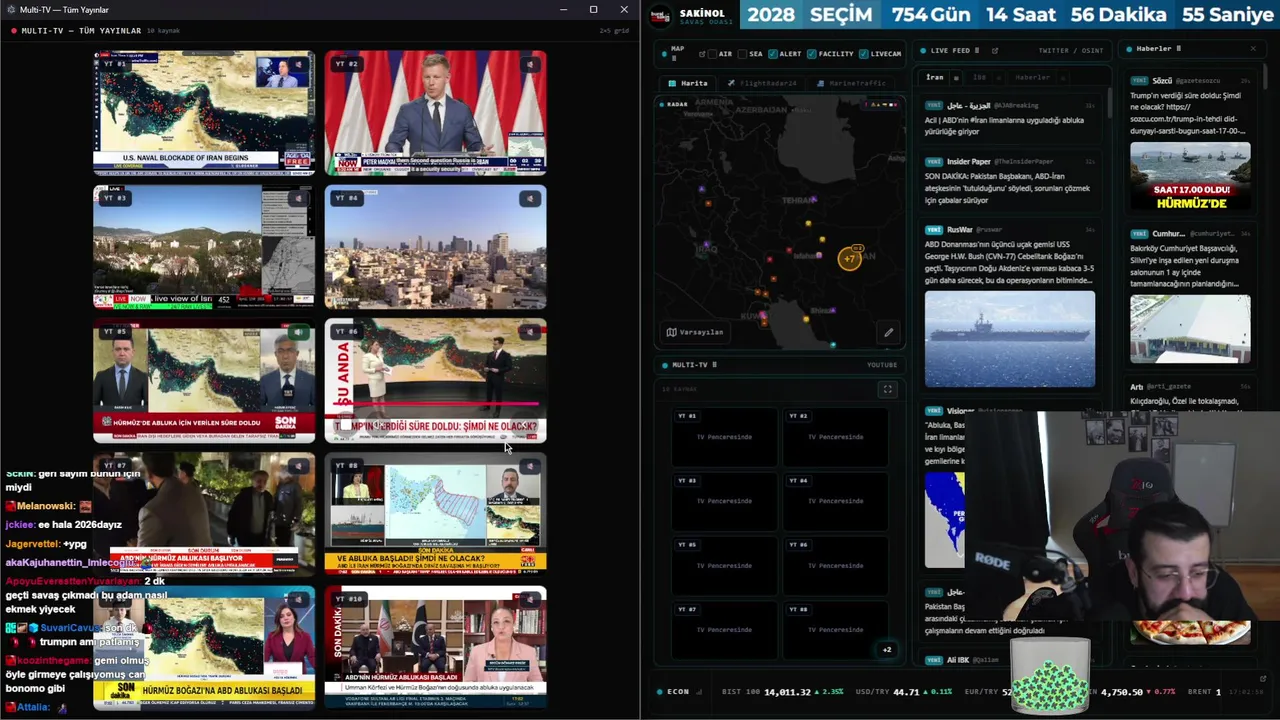
Task: Open the Insider Paper feed post
Action: (x=1009, y=181)
